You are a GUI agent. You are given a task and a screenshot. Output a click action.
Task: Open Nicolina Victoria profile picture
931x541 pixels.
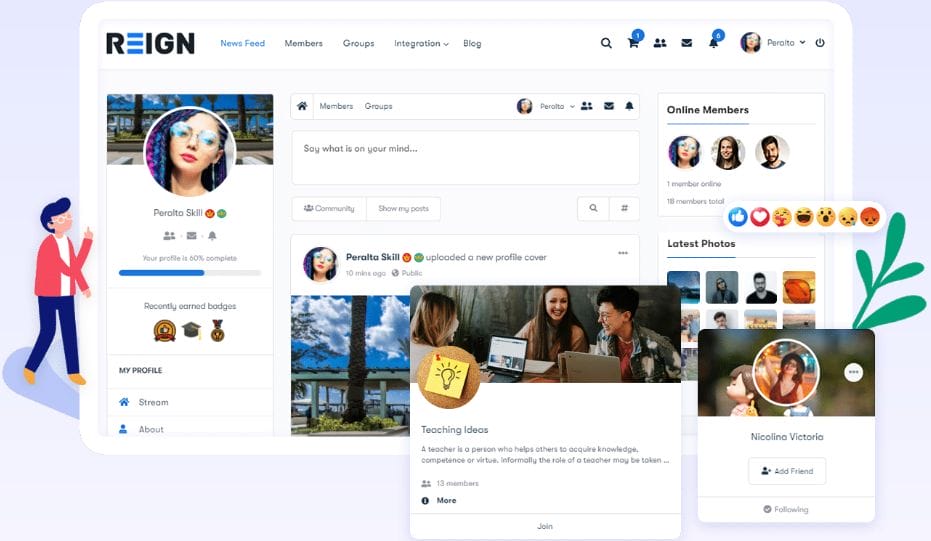coord(786,374)
